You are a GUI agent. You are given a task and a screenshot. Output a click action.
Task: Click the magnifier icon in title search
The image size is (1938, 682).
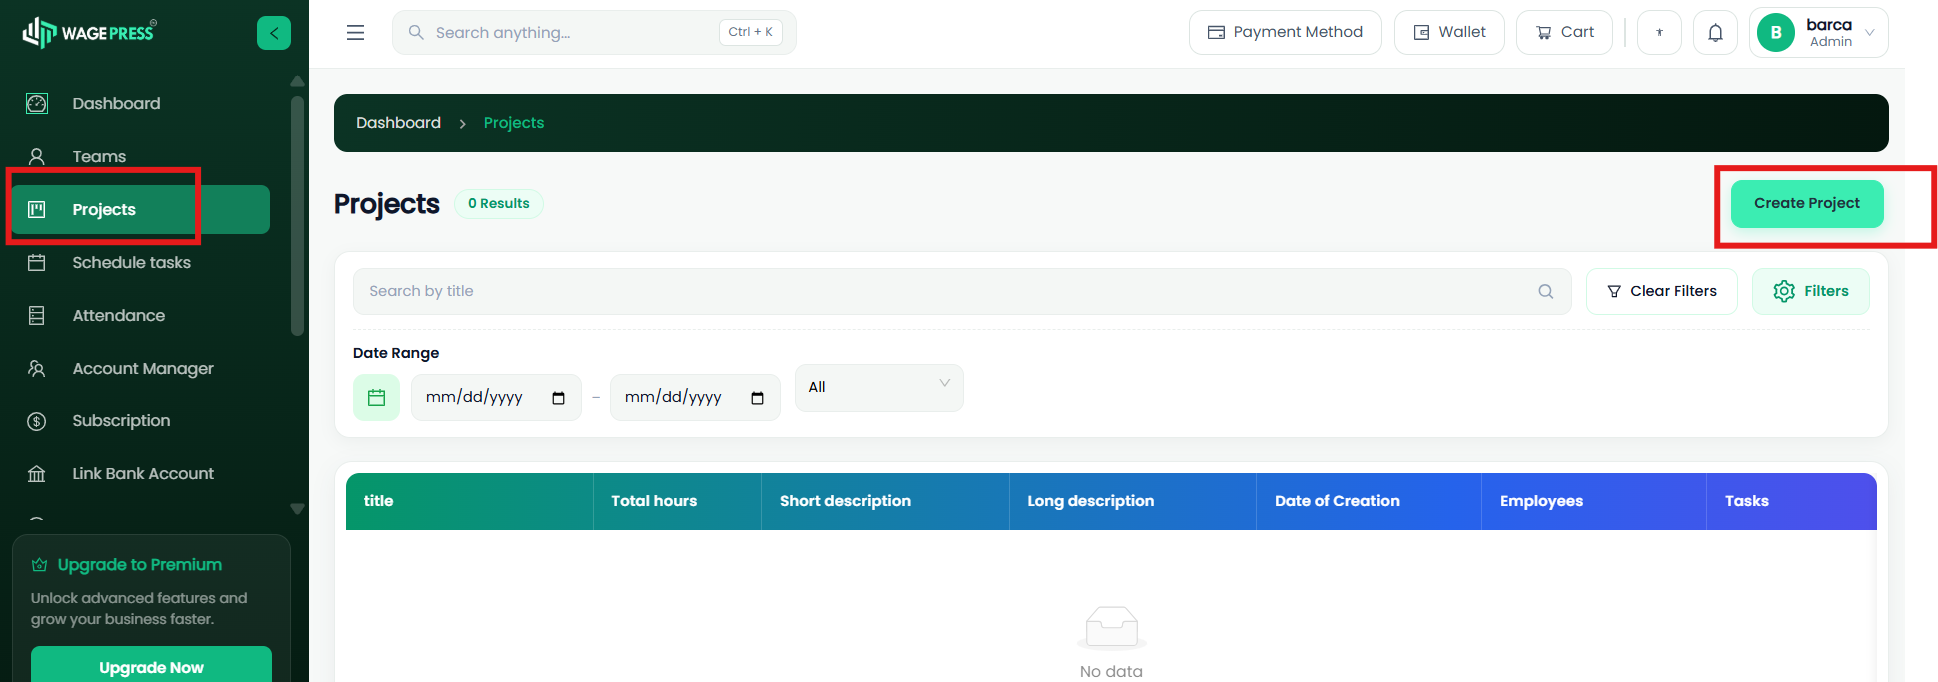[x=1546, y=292]
